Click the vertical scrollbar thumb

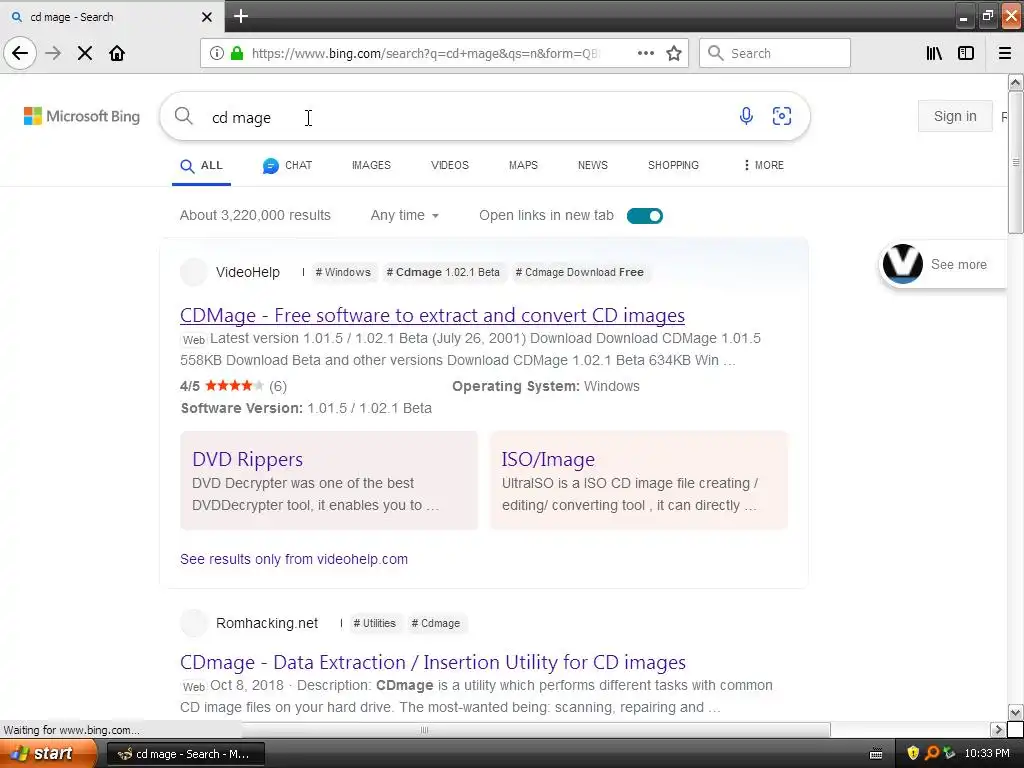[x=1016, y=162]
